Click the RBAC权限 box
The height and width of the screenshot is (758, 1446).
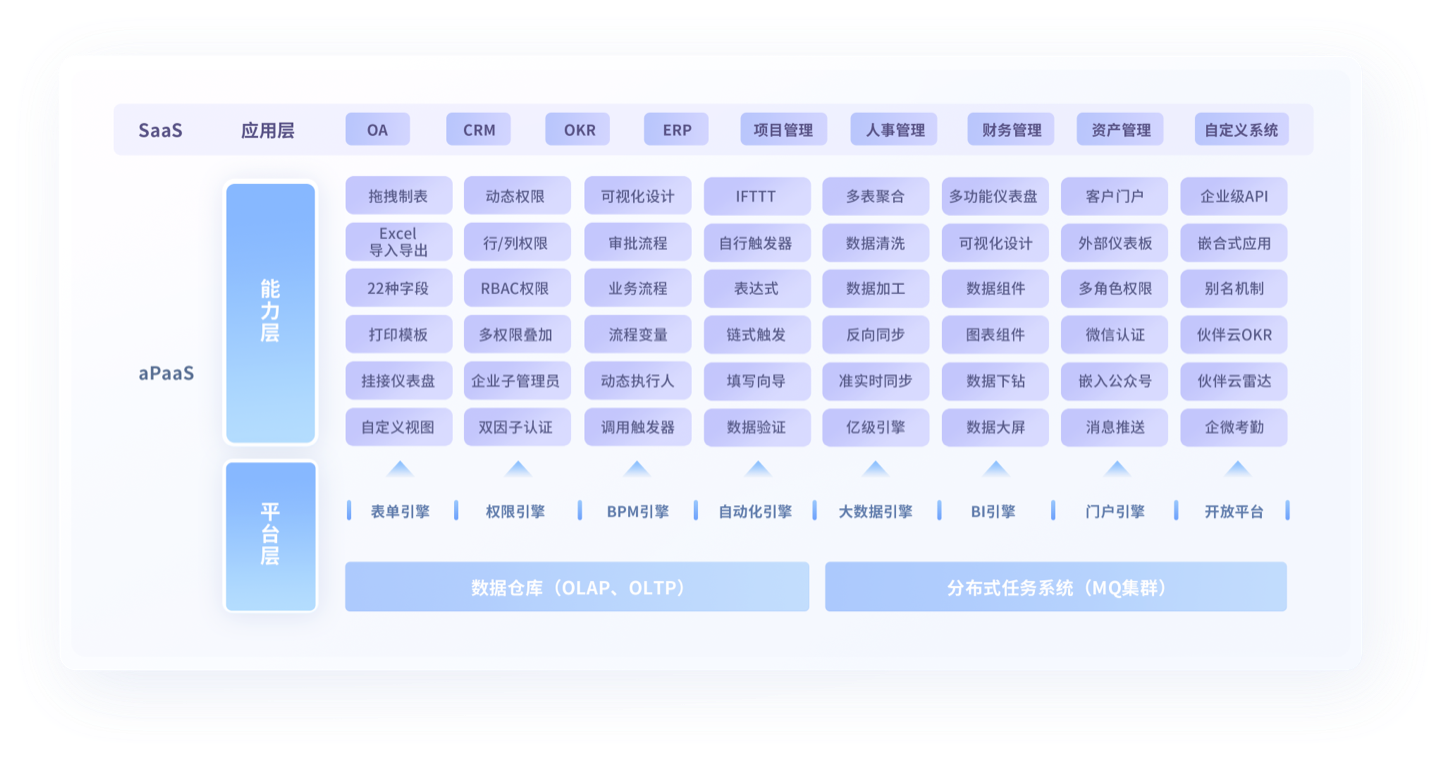coord(516,288)
